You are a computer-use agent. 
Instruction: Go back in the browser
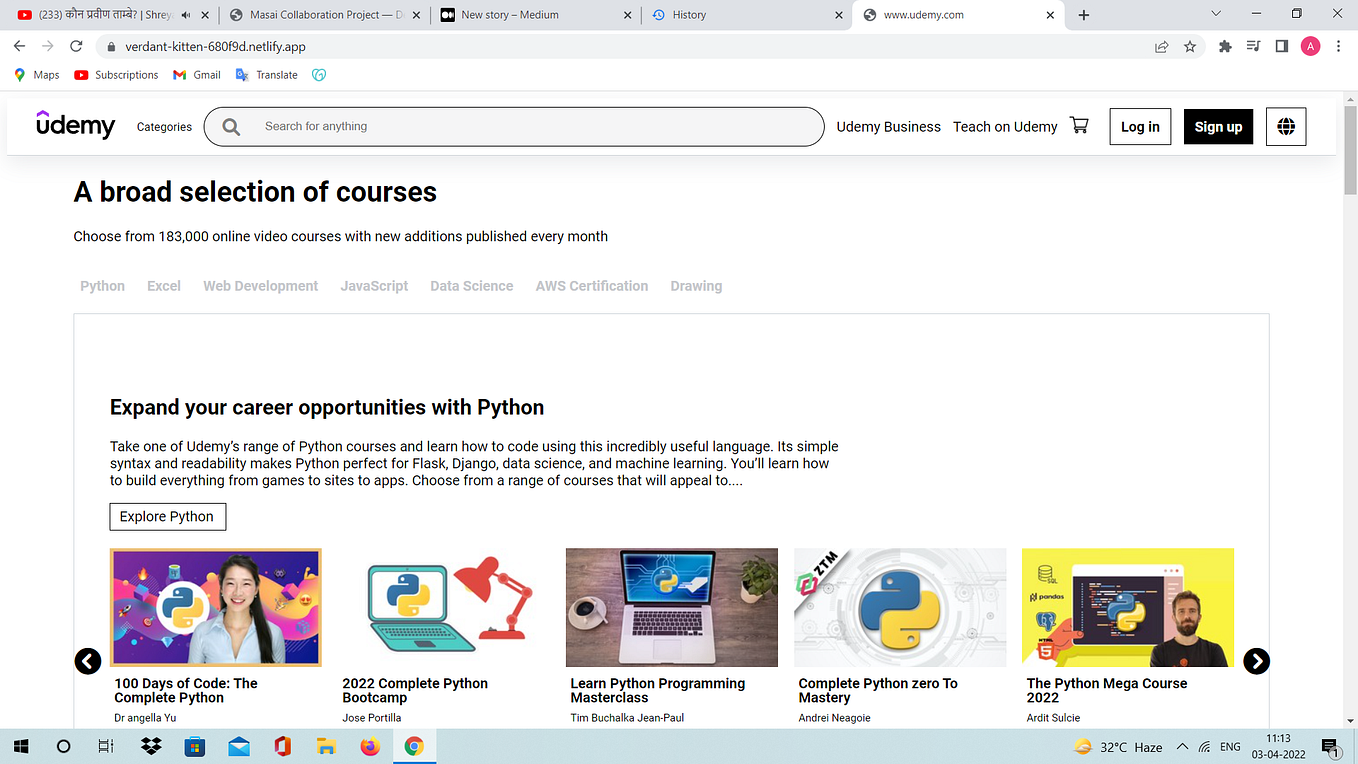19,46
